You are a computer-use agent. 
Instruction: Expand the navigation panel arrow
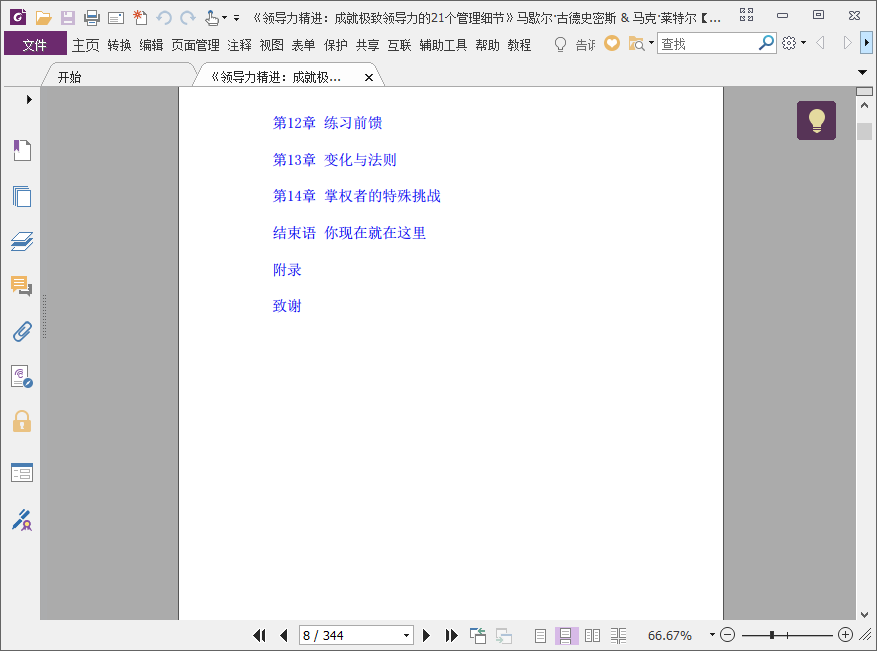tap(29, 100)
